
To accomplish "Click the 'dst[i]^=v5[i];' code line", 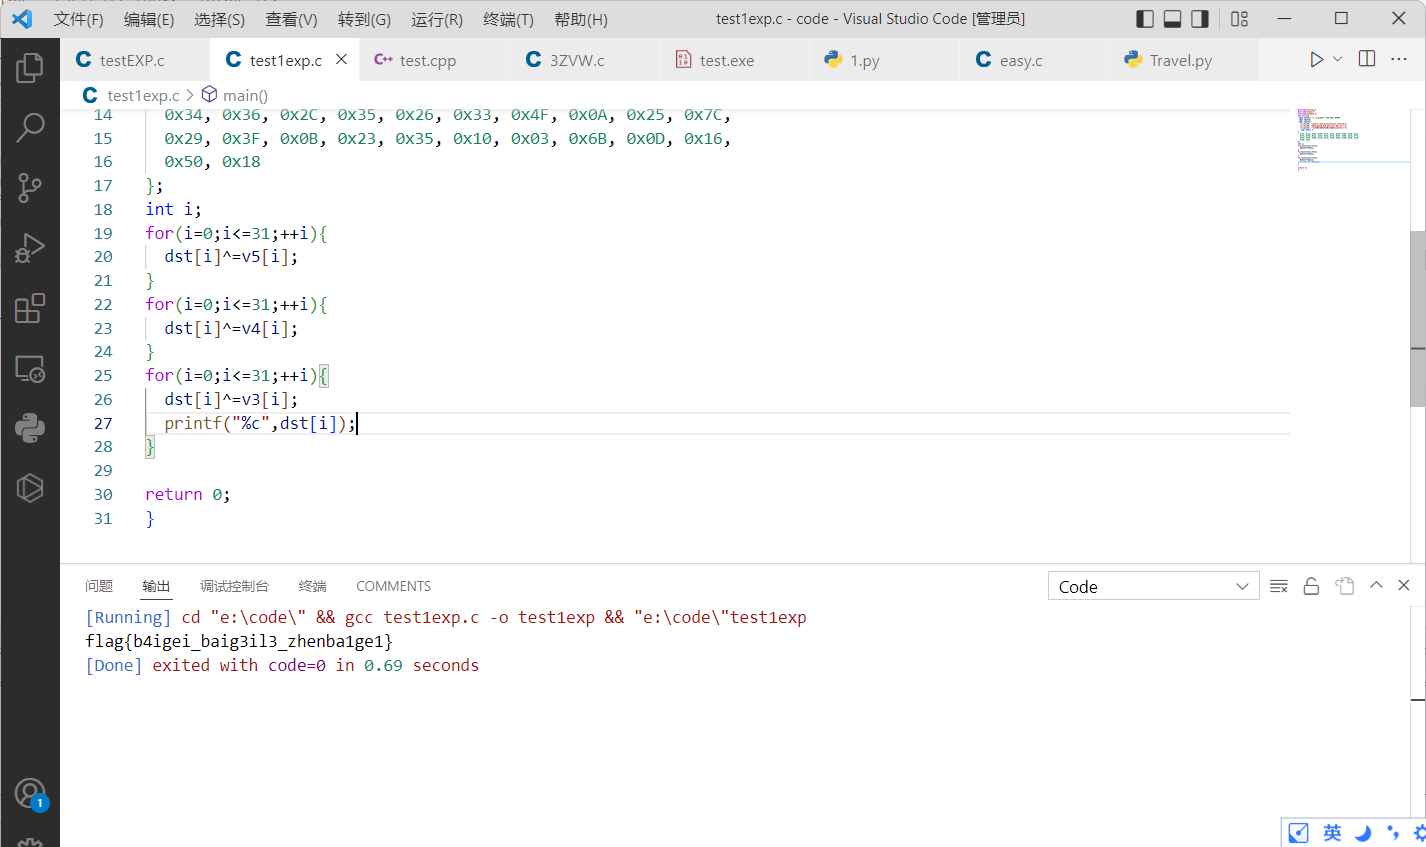I will pos(231,256).
